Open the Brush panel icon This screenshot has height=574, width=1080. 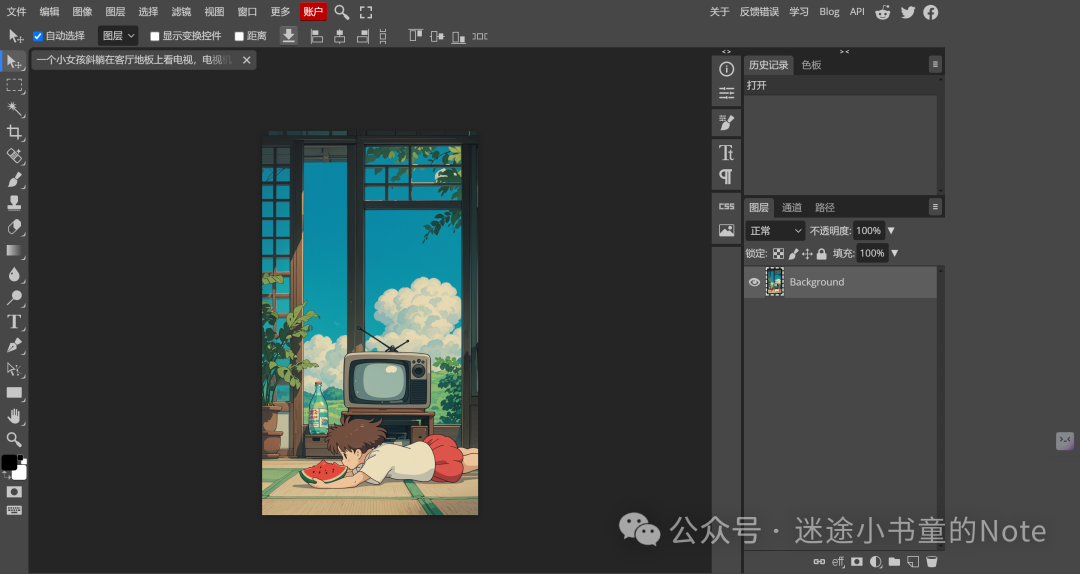coord(726,123)
